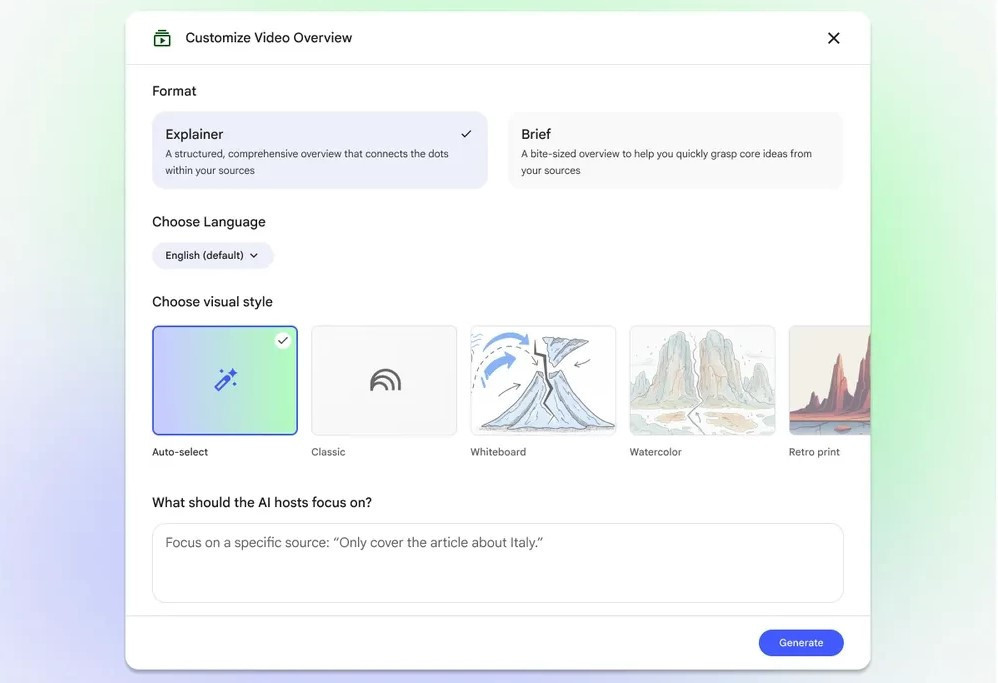Click the Whiteboard style label
Viewport: 998px width, 683px height.
coord(498,452)
